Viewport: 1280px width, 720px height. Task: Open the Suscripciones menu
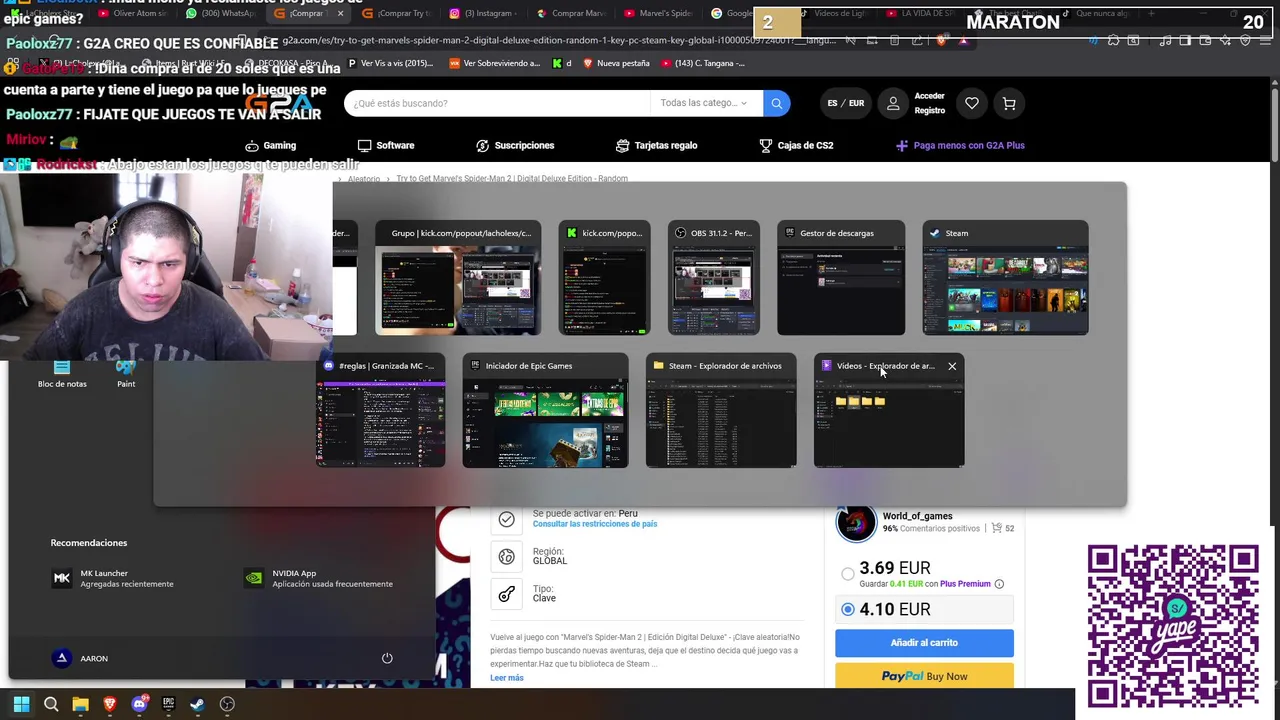(515, 145)
